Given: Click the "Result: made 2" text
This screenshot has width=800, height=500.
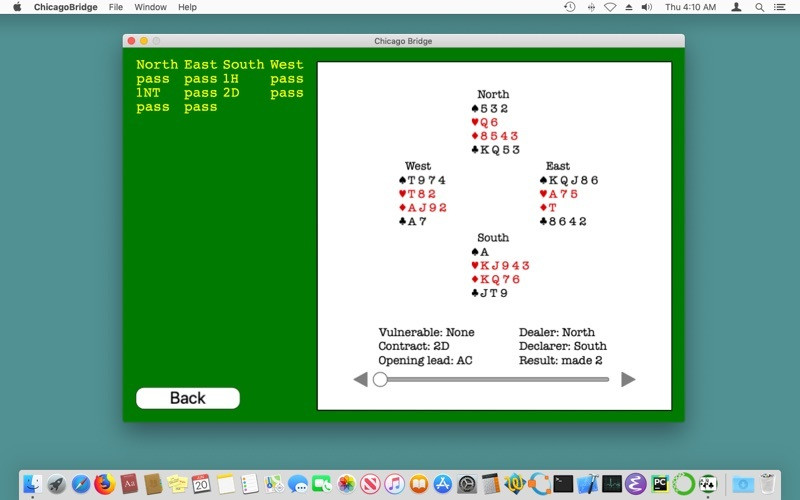Looking at the screenshot, I should (x=561, y=360).
